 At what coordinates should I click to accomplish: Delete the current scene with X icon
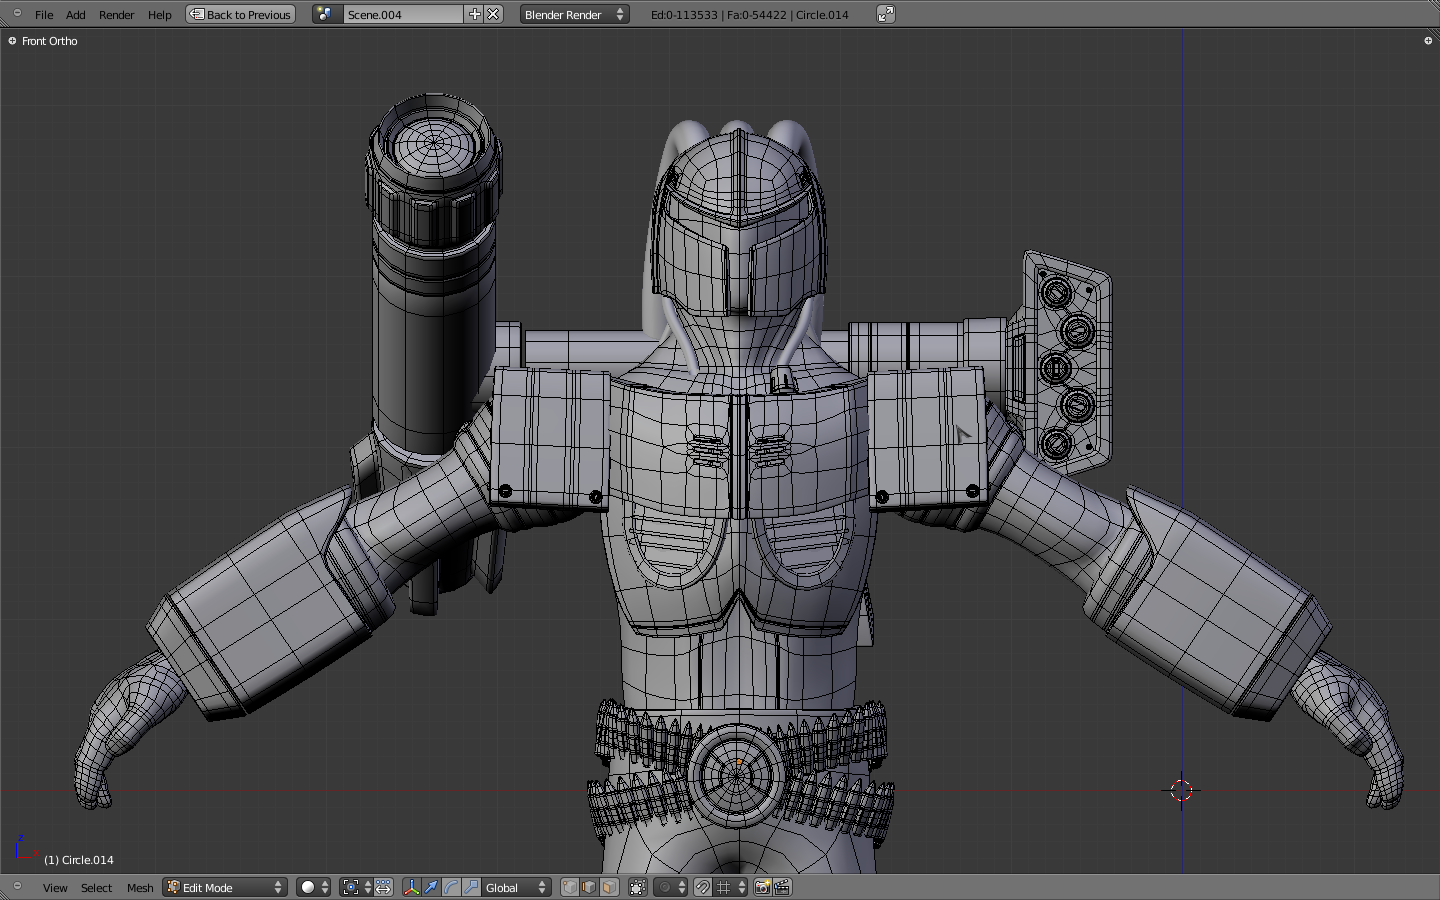click(494, 15)
